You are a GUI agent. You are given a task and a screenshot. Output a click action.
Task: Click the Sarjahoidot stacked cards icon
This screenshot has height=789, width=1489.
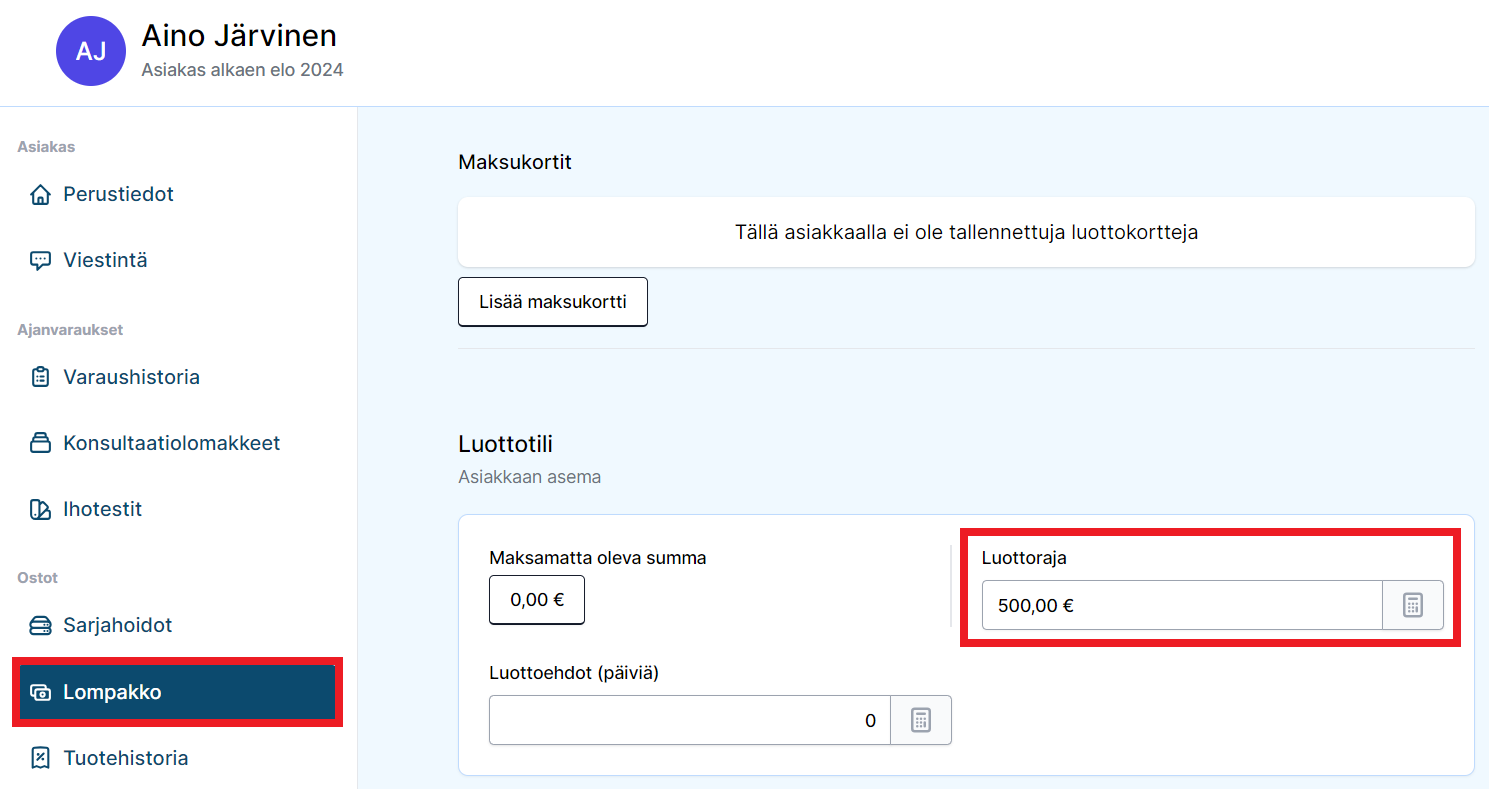(x=40, y=626)
